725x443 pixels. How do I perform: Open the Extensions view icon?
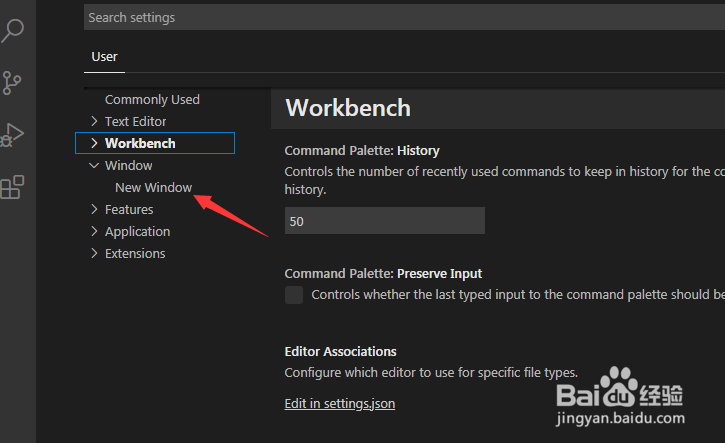[x=12, y=187]
